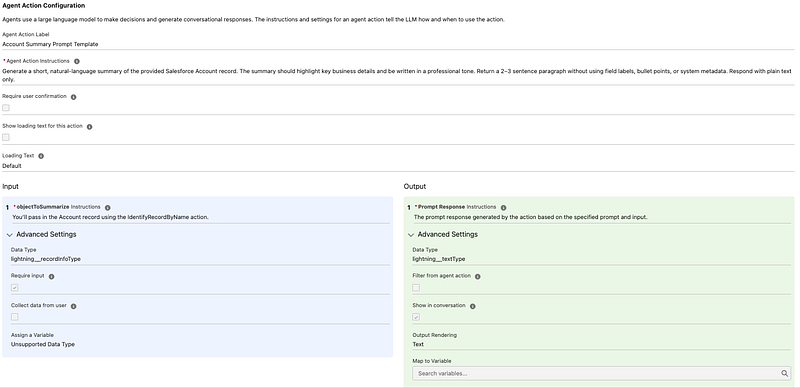Click info icon beside Prompt Response Instructions
This screenshot has width=800, height=388.
(x=504, y=208)
